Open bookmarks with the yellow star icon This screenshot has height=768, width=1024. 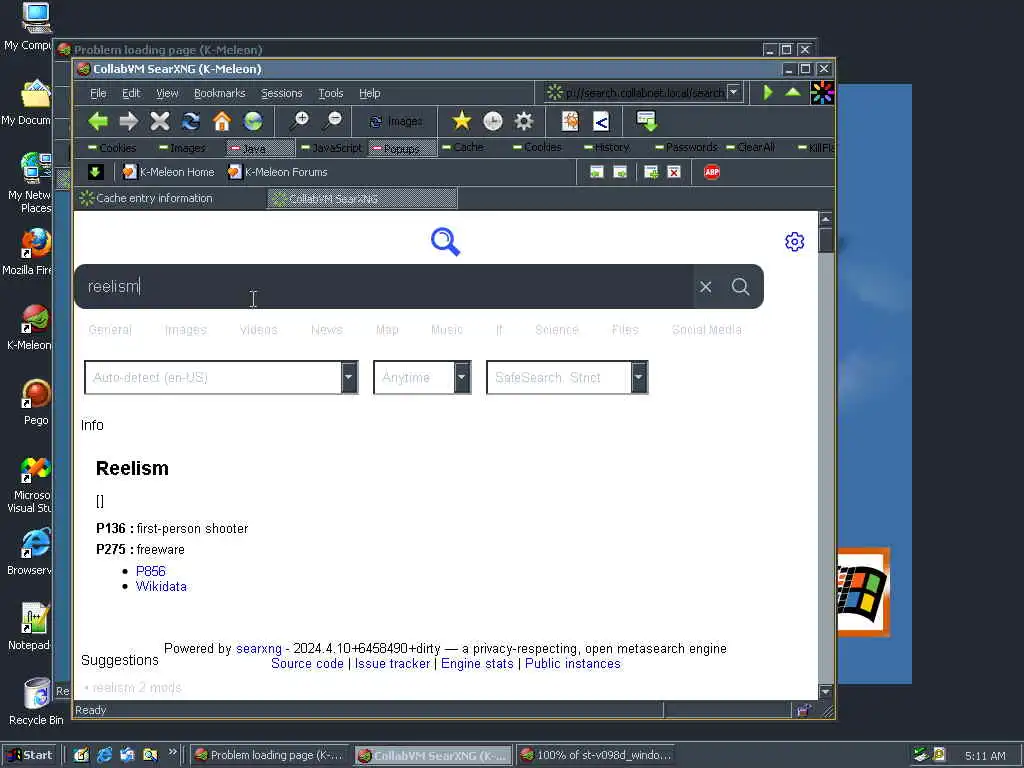[462, 121]
